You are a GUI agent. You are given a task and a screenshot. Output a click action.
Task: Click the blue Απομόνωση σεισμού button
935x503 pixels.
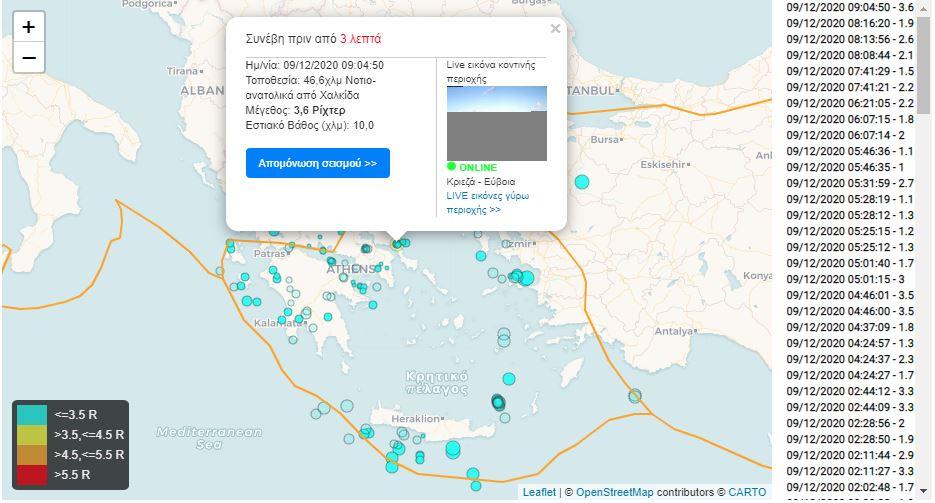[317, 163]
